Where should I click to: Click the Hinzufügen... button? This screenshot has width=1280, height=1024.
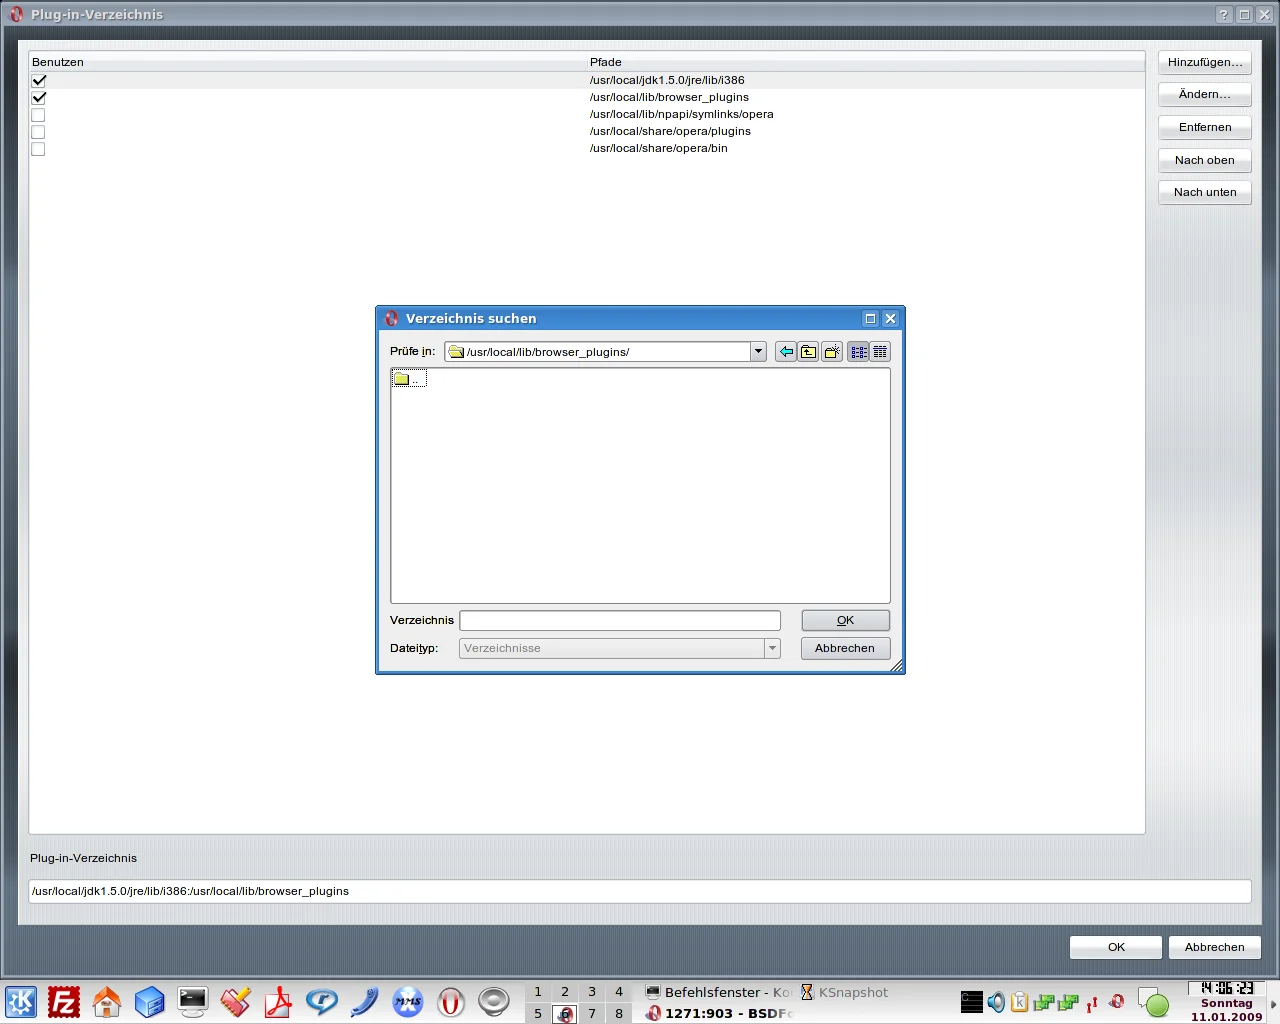[1205, 62]
